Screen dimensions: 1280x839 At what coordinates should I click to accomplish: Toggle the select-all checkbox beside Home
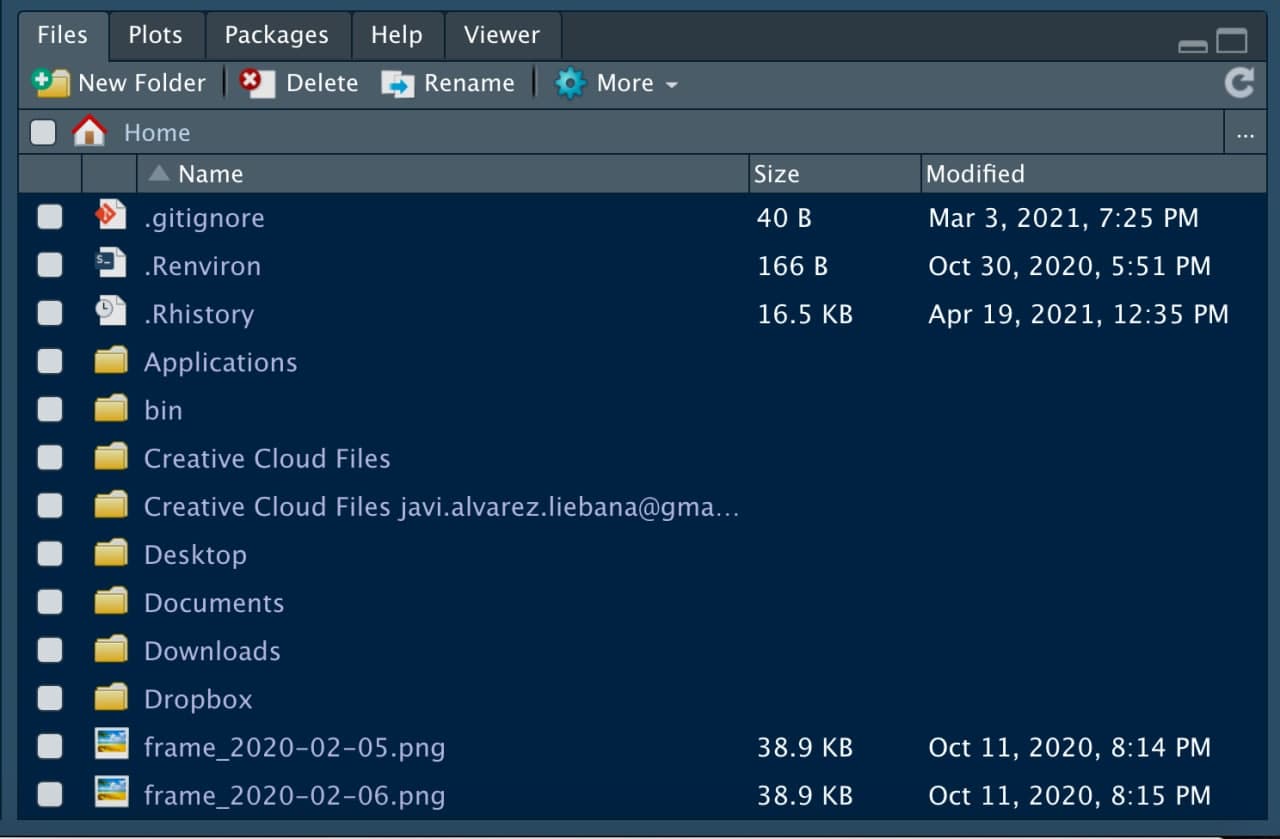click(x=43, y=132)
